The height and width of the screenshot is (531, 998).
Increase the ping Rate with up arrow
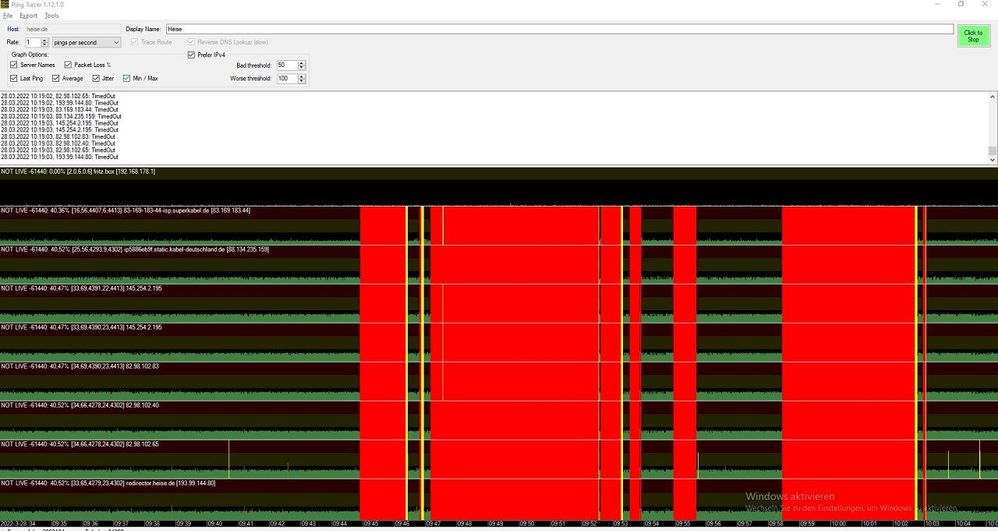[x=45, y=40]
